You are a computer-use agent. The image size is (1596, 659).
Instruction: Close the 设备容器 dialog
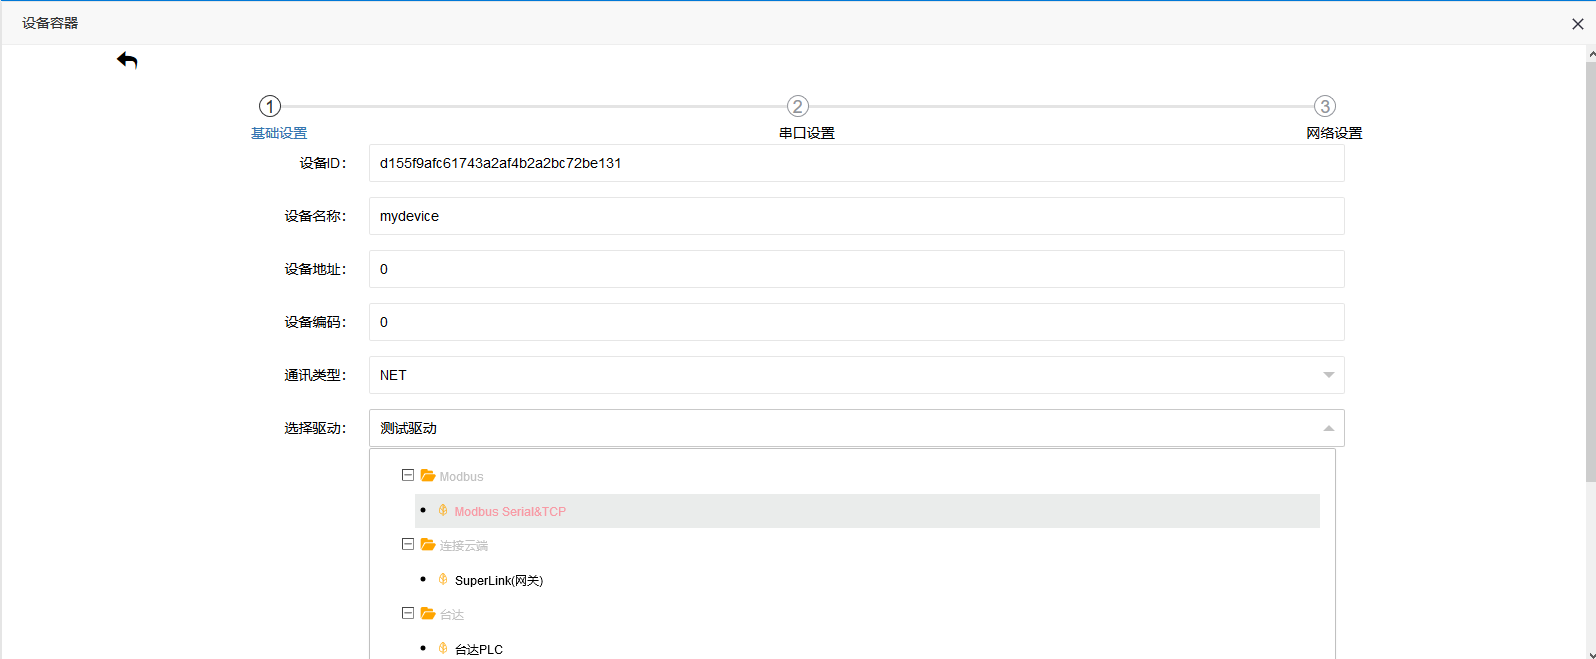pyautogui.click(x=1577, y=24)
